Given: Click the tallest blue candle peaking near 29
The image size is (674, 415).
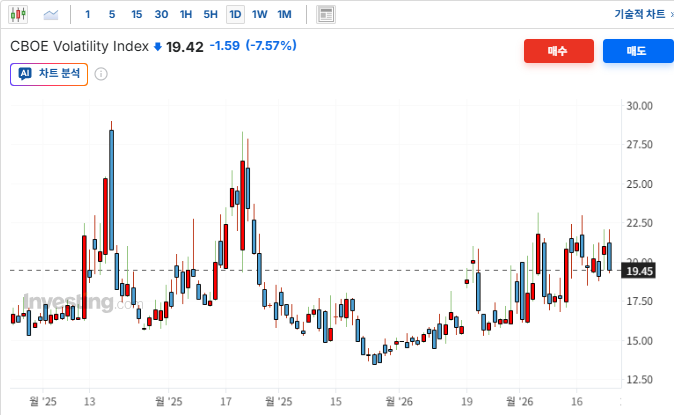Looking at the screenshot, I should click(x=111, y=189).
